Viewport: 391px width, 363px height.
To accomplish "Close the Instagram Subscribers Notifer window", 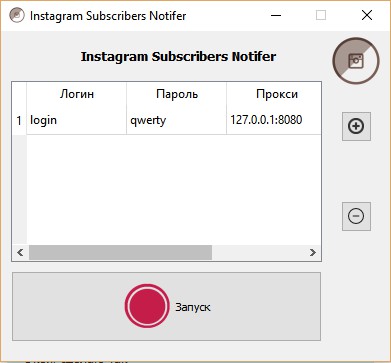I will point(367,15).
